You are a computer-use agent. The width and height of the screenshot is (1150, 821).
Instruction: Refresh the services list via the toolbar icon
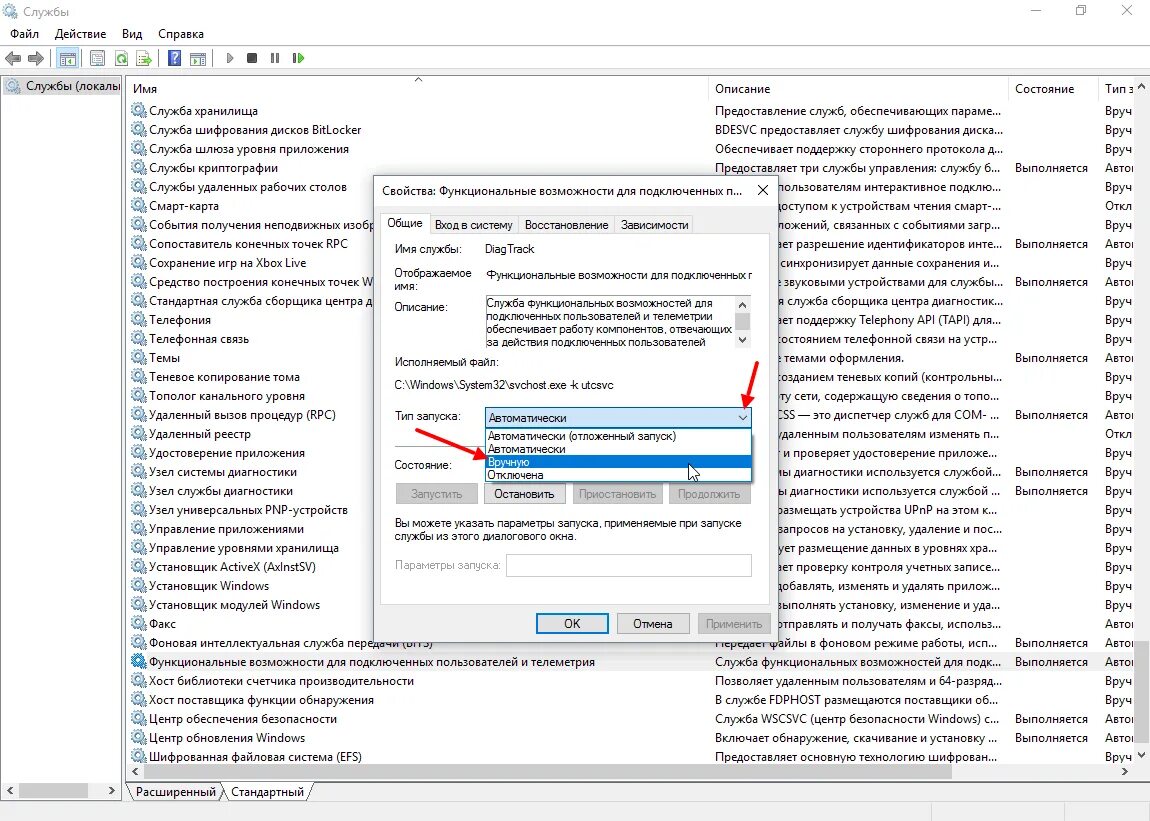click(121, 58)
